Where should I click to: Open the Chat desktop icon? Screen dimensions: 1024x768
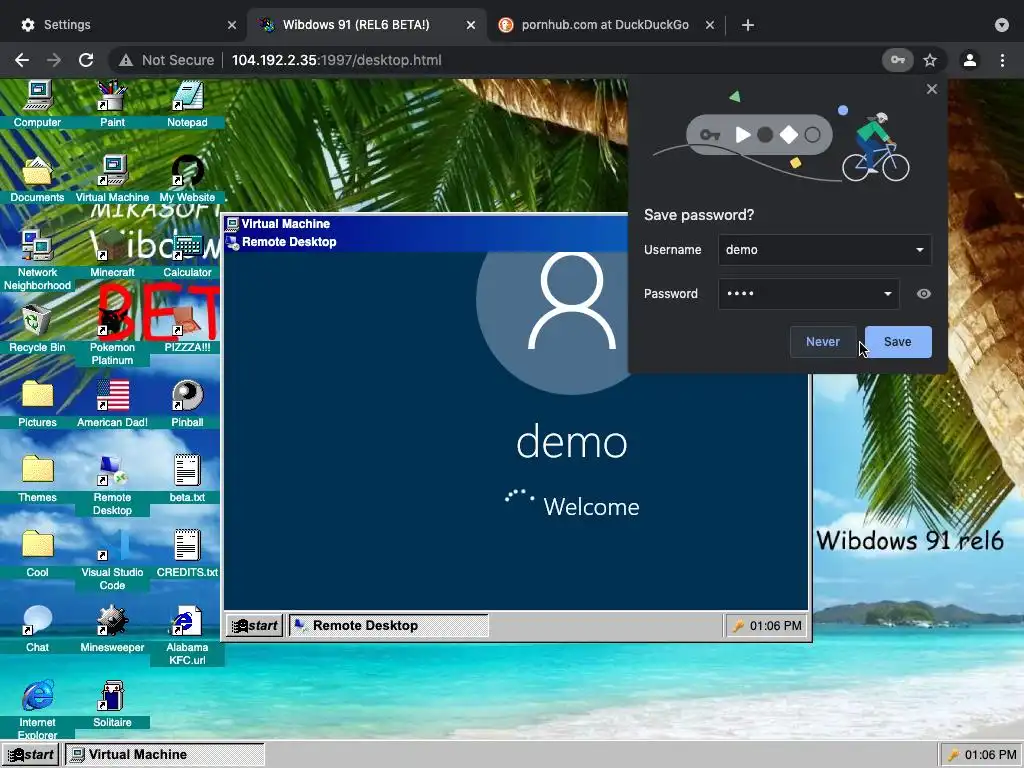tap(37, 629)
